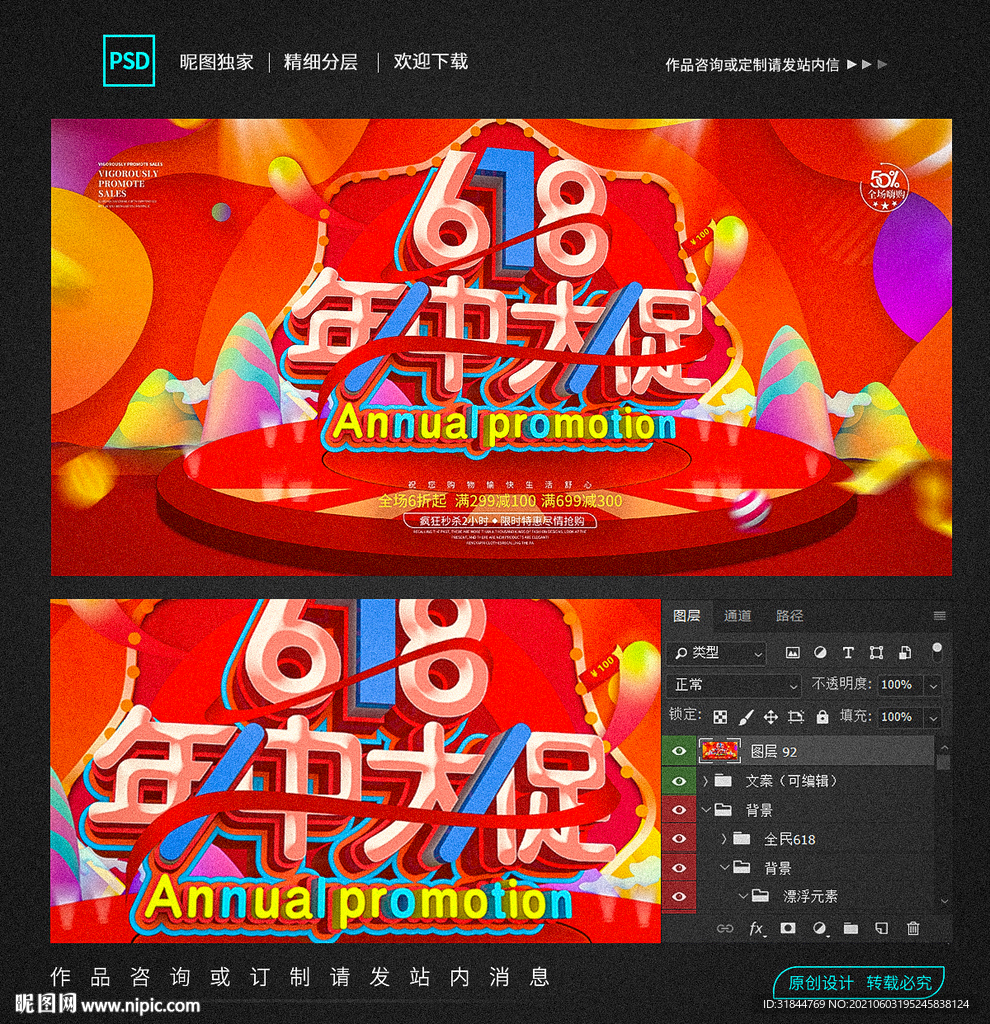Delete layer using the trash icon
This screenshot has width=990, height=1024.
pyautogui.click(x=913, y=929)
